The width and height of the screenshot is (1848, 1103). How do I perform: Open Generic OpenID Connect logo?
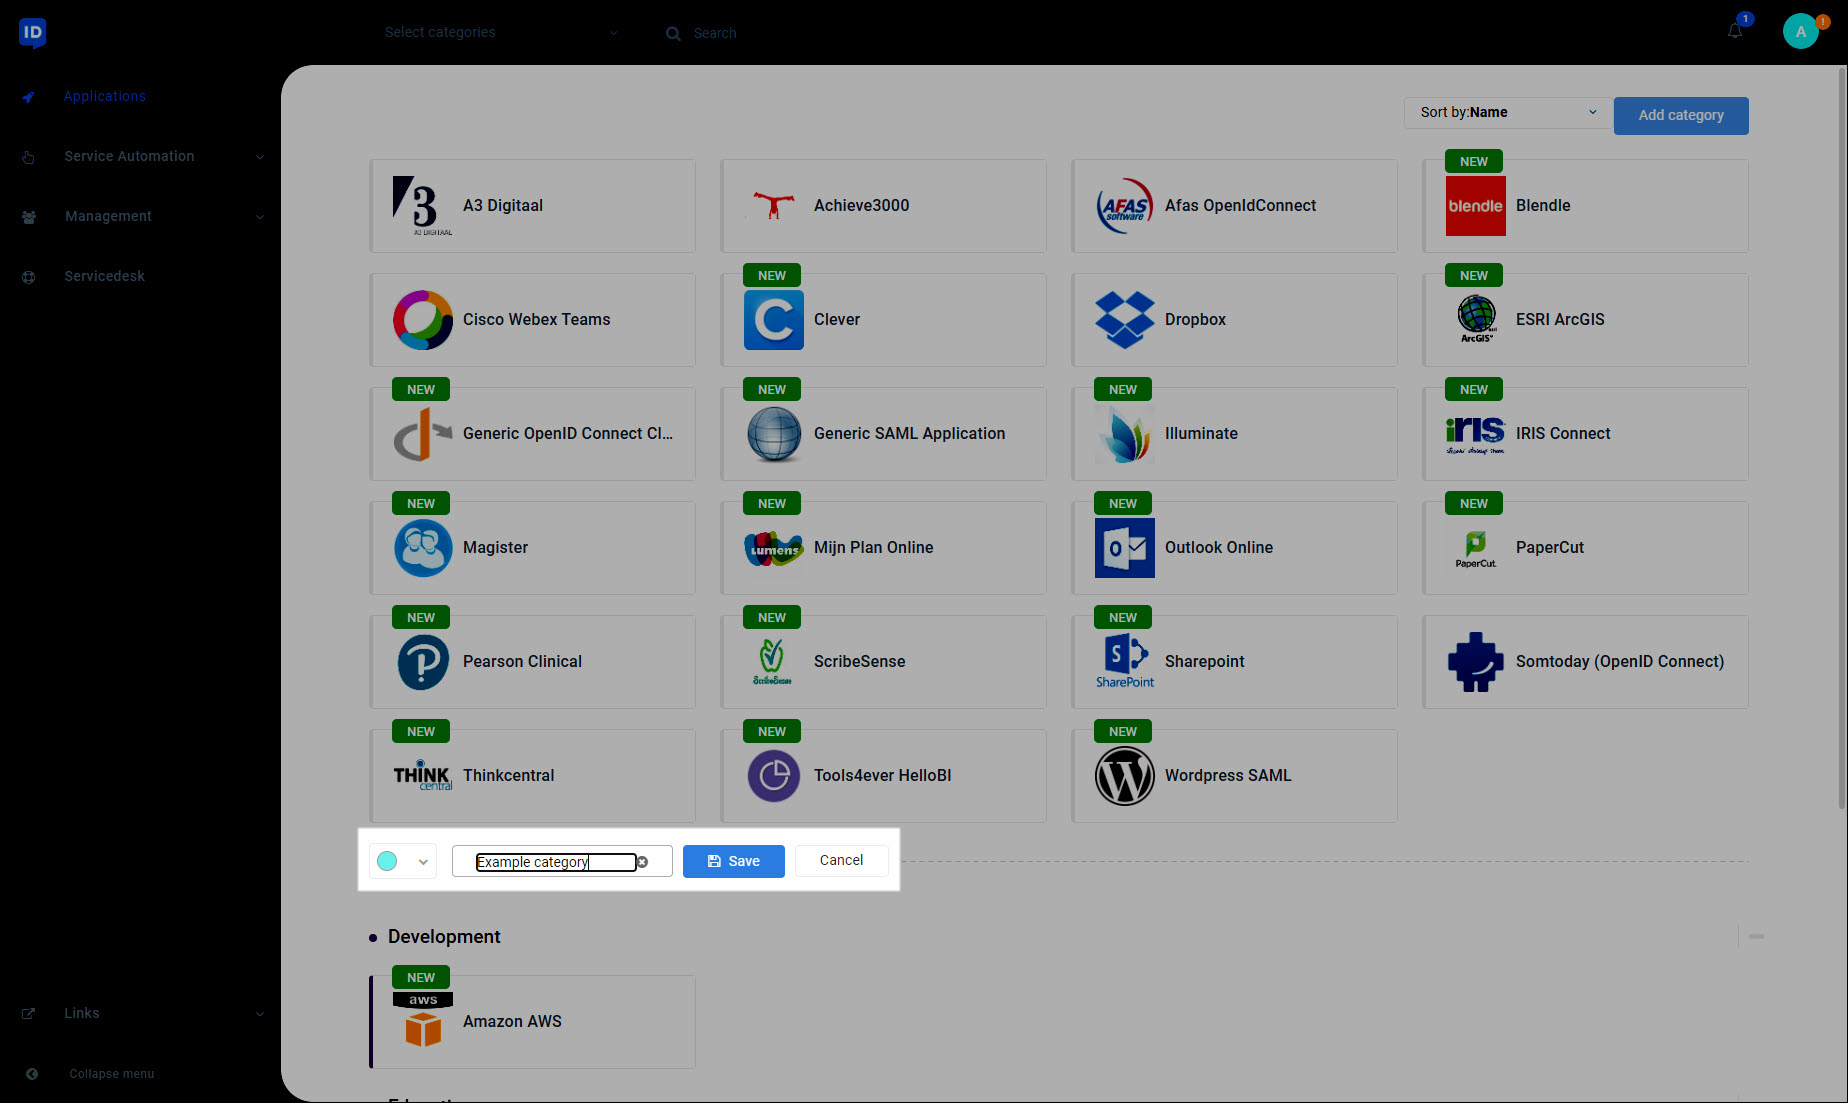[423, 434]
